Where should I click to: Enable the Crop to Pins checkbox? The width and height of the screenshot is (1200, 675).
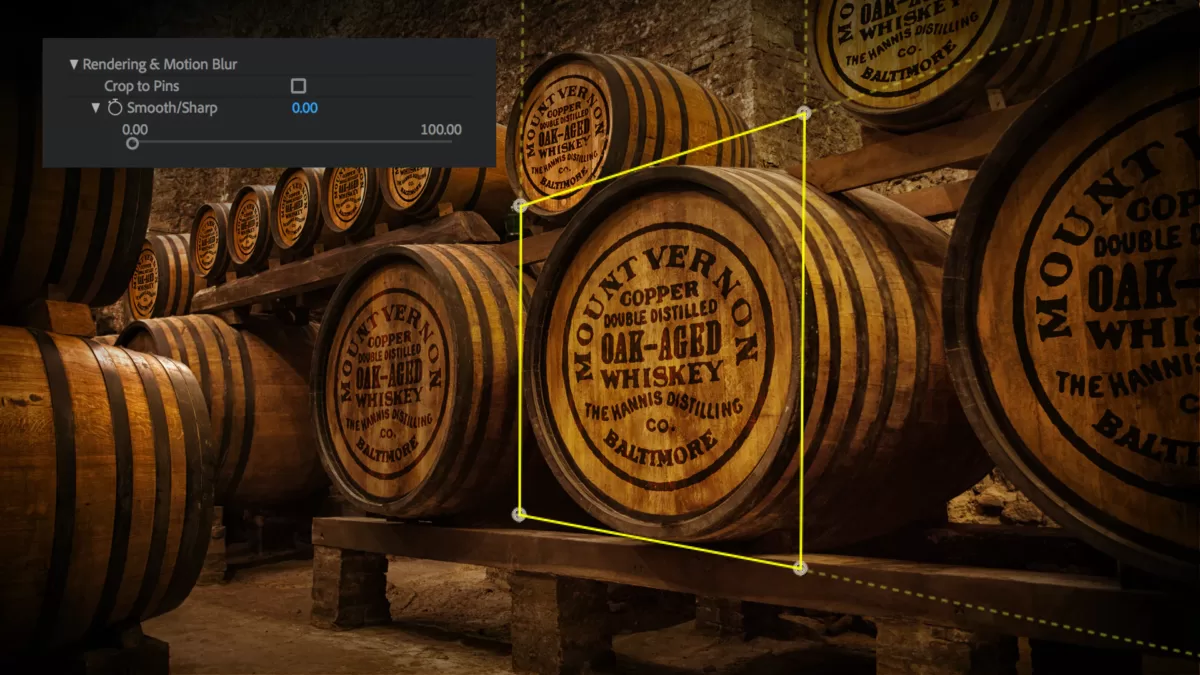298,86
